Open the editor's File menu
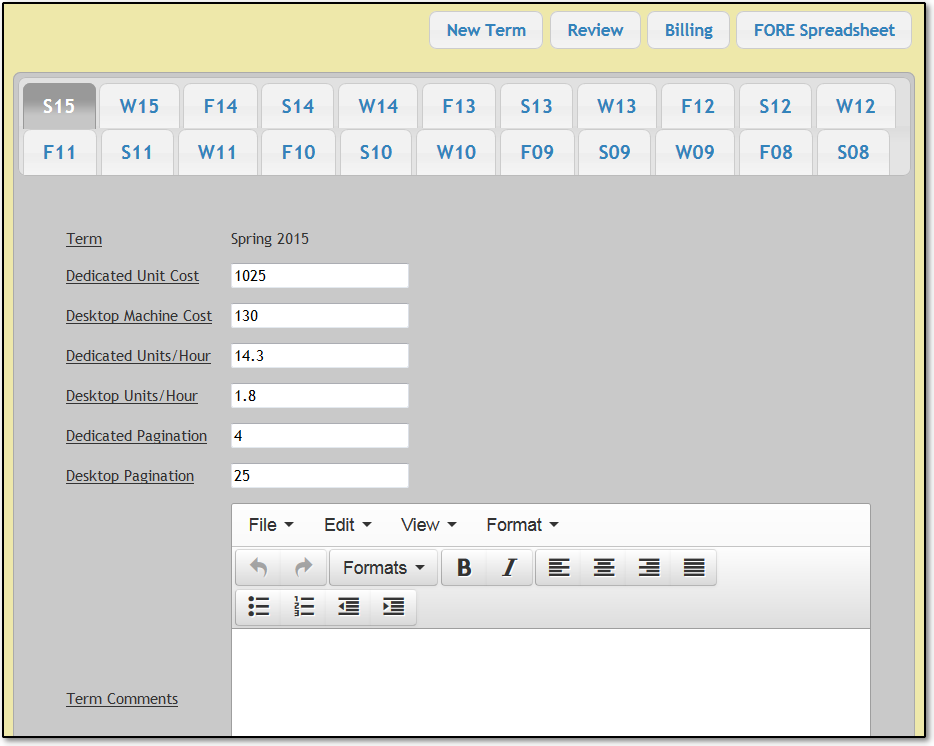Viewport: 934px width, 746px height. (x=271, y=525)
